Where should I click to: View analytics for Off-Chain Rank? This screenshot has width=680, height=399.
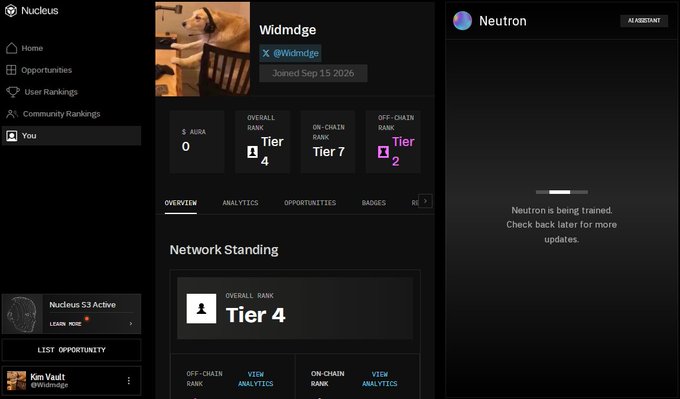[x=255, y=379]
